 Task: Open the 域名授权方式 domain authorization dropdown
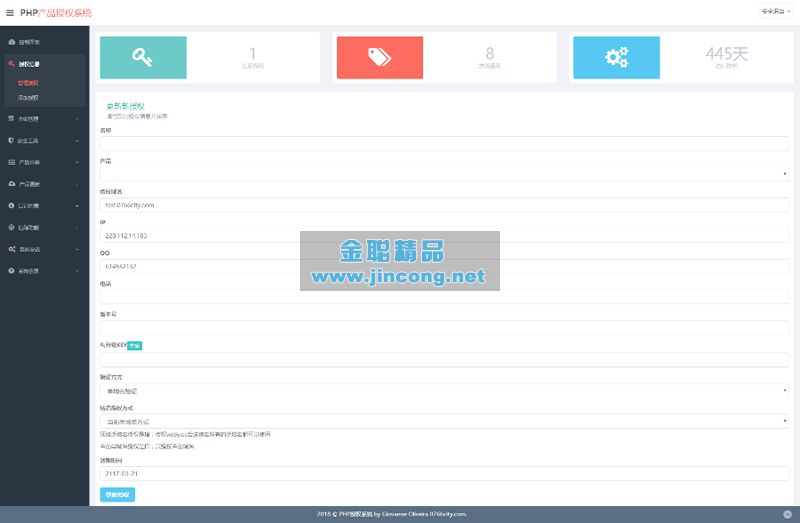coord(444,421)
